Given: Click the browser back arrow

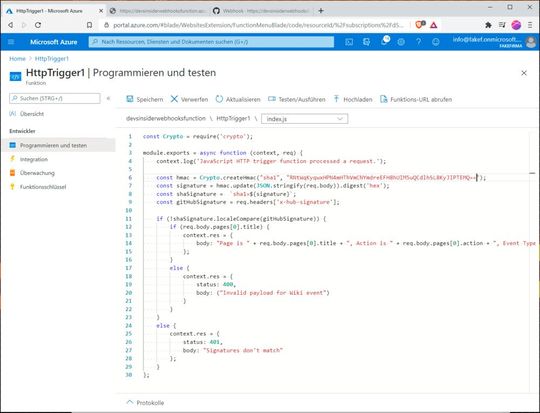Looking at the screenshot, I should 11,25.
